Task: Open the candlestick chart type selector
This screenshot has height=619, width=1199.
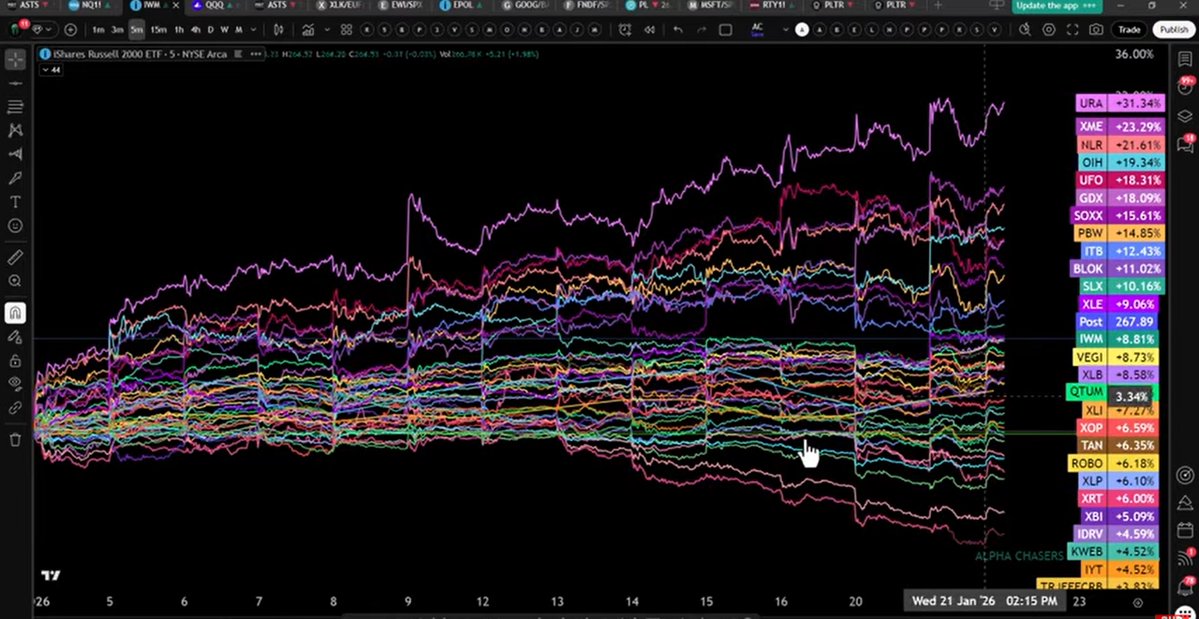Action: (278, 30)
